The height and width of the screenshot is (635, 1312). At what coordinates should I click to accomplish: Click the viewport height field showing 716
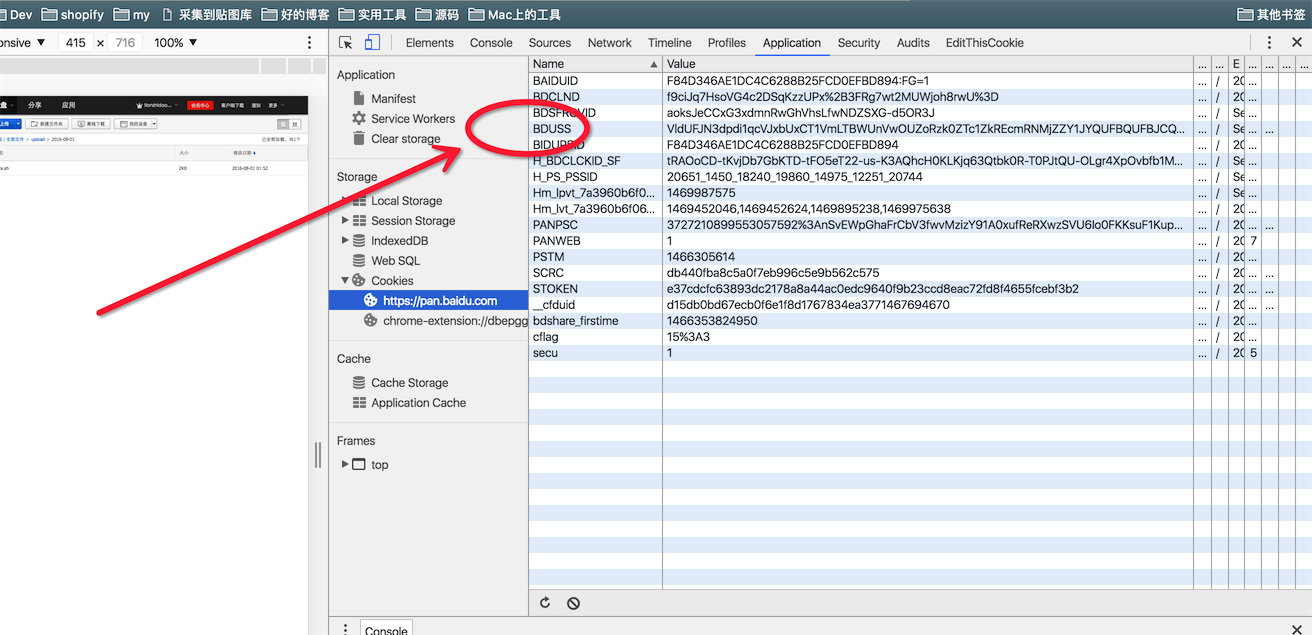125,43
